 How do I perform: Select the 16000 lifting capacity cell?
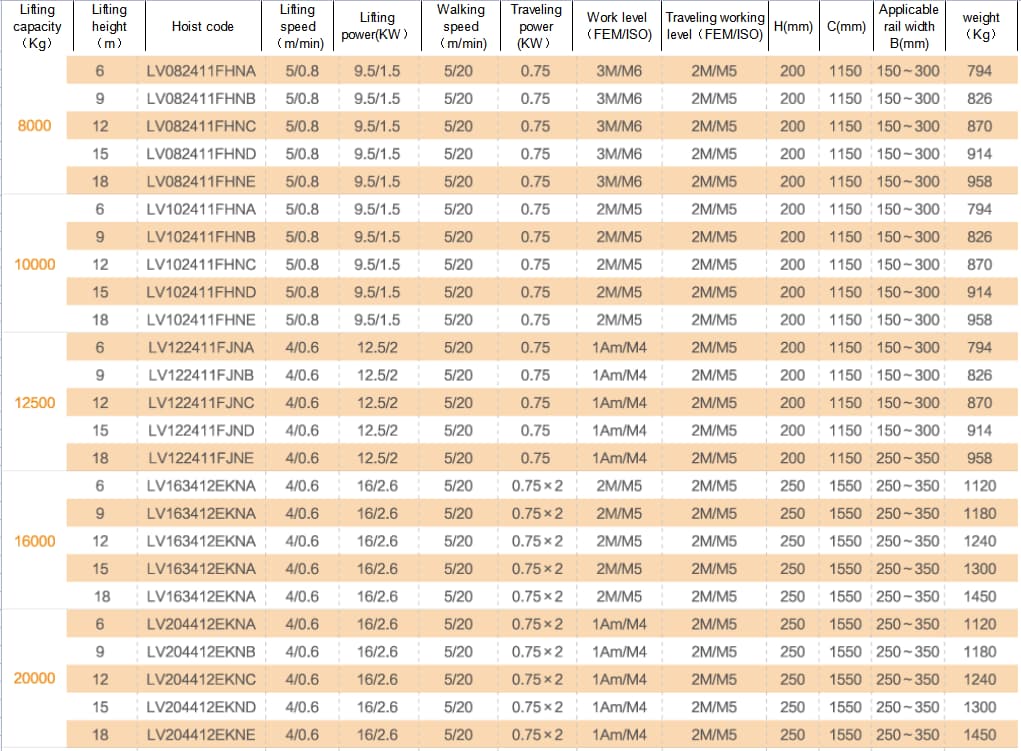click(x=35, y=541)
